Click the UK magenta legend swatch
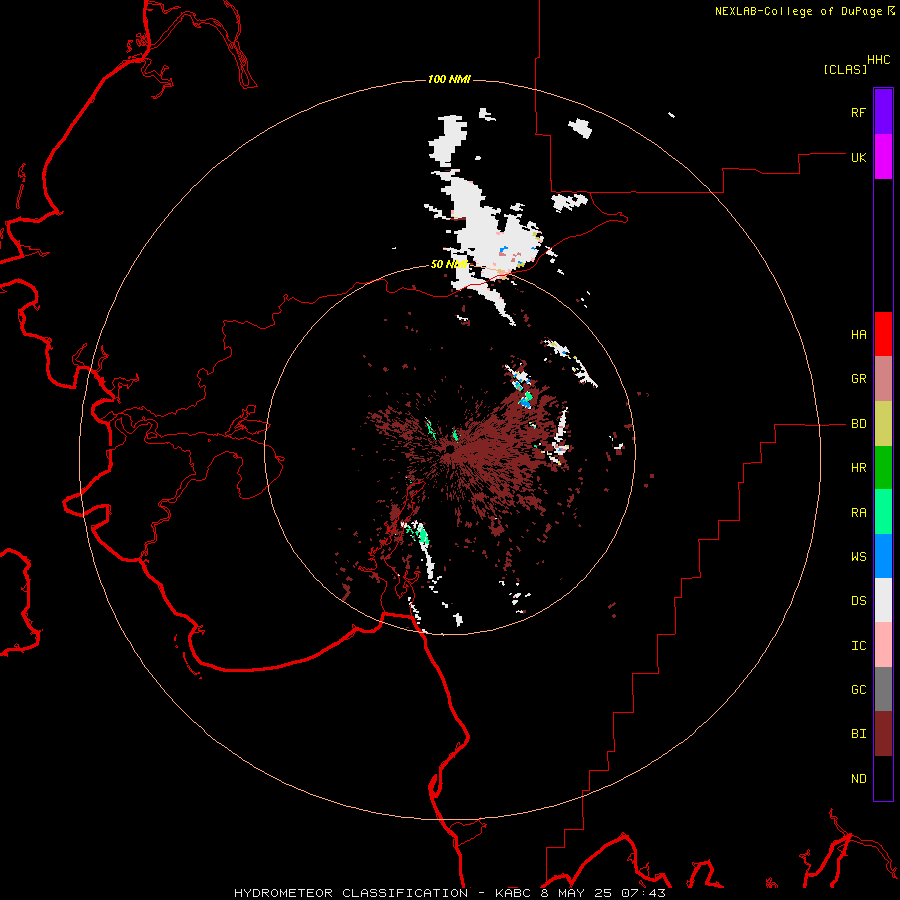 pos(883,157)
